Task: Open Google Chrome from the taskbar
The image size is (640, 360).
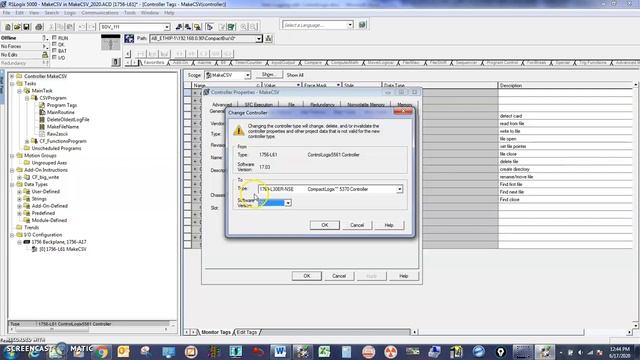Action: click(101, 351)
